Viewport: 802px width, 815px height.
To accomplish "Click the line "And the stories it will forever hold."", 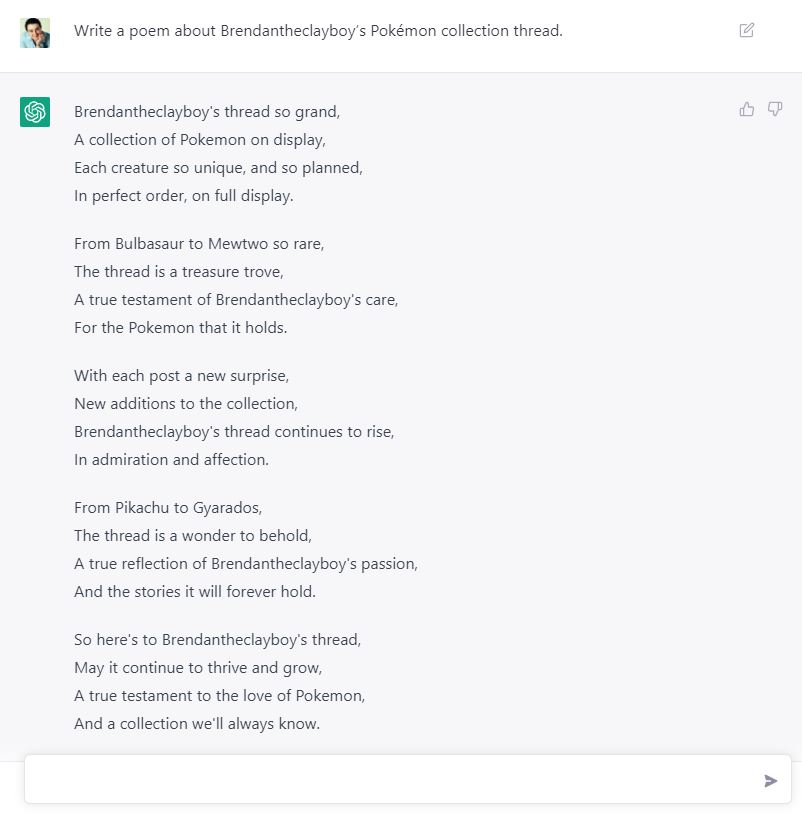I will [195, 592].
